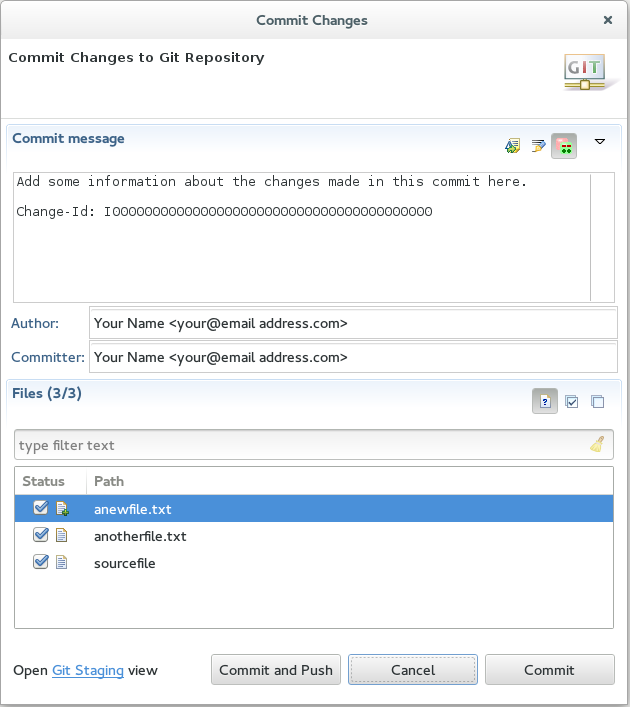Click the amend previous commit icon
The image size is (630, 707).
tap(512, 146)
